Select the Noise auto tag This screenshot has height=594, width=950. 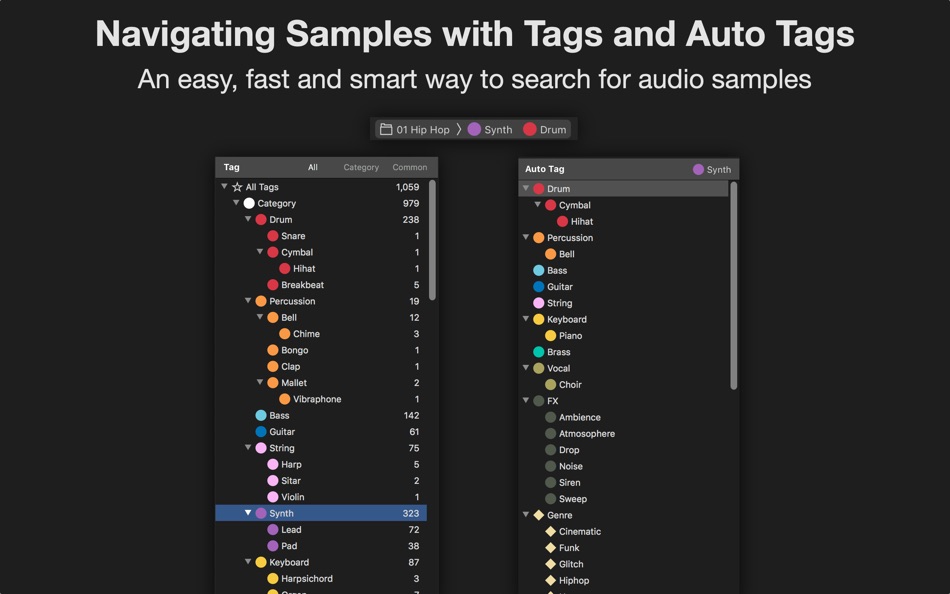[623, 467]
